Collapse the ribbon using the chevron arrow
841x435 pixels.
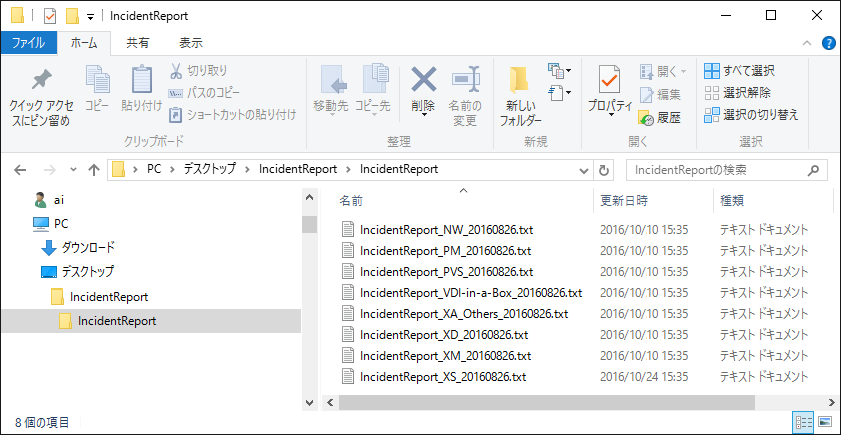810,43
